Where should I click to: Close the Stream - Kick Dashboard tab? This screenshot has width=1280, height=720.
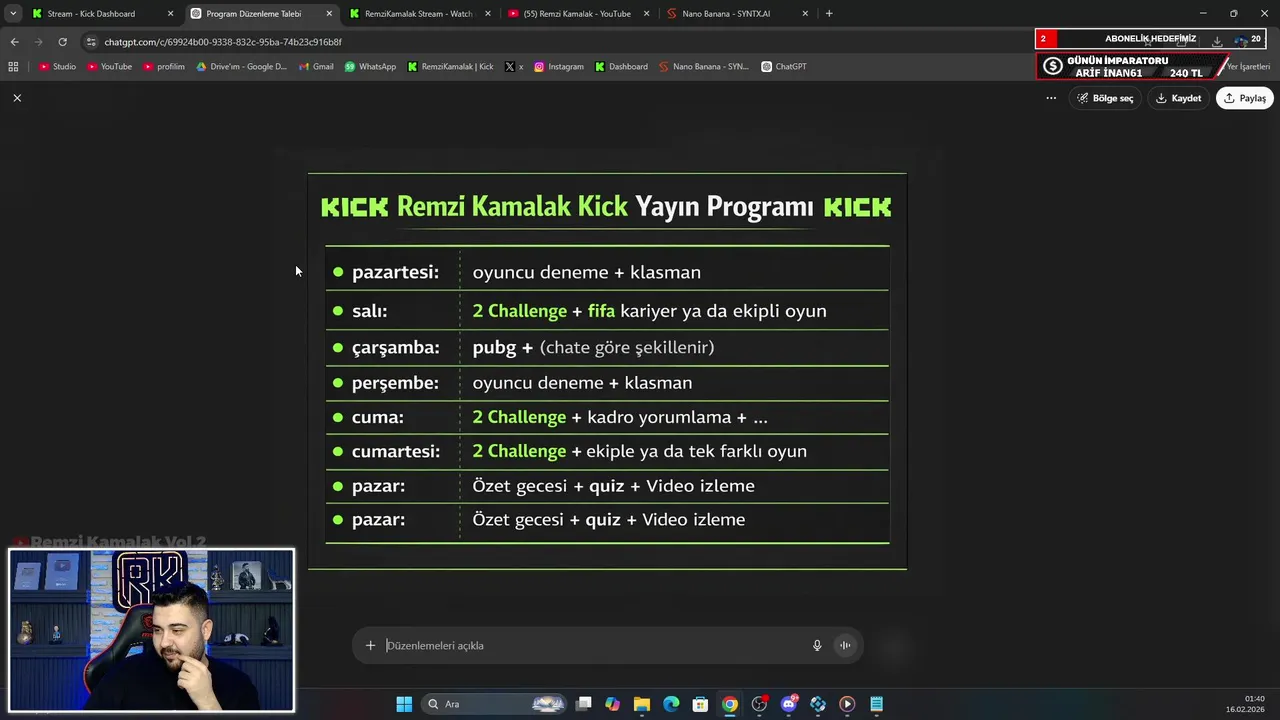pos(170,14)
